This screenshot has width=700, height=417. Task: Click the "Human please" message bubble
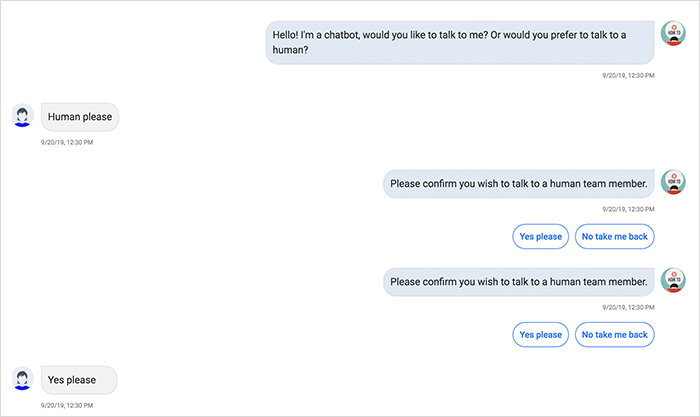pos(80,117)
